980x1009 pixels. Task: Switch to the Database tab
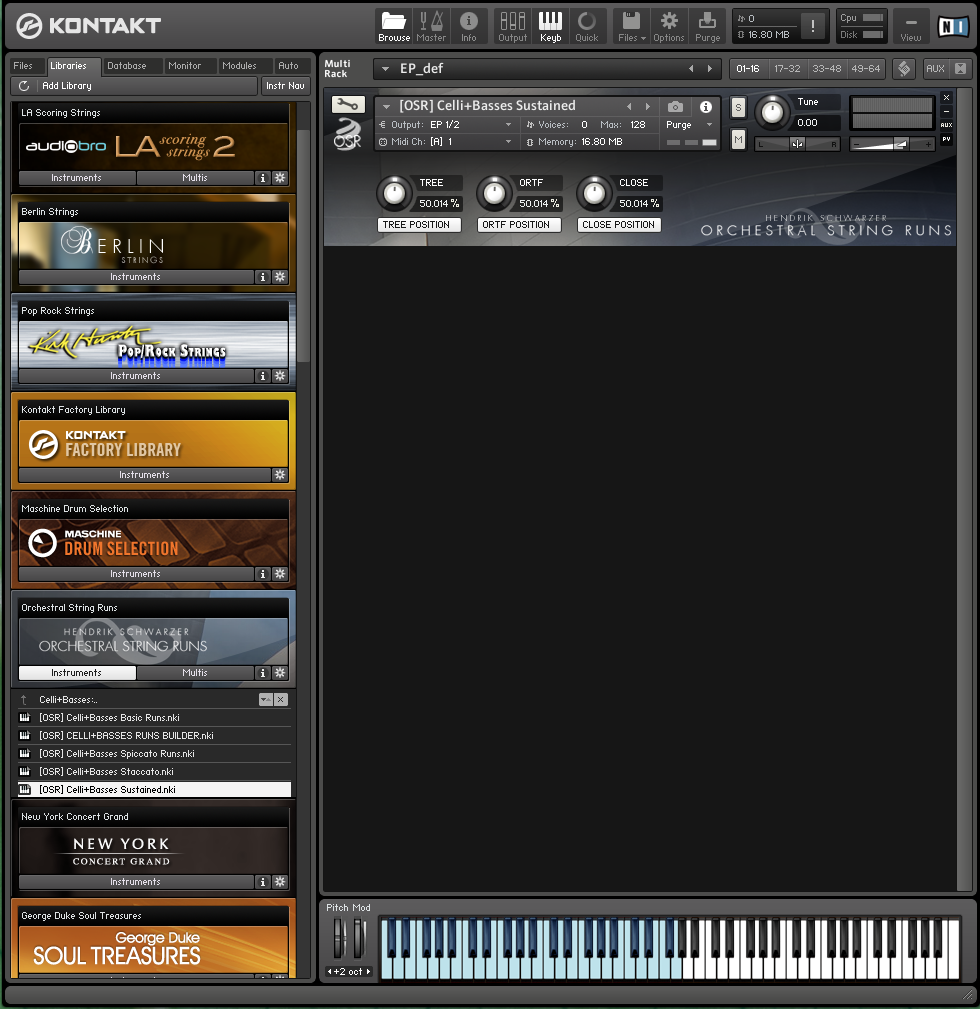click(126, 66)
